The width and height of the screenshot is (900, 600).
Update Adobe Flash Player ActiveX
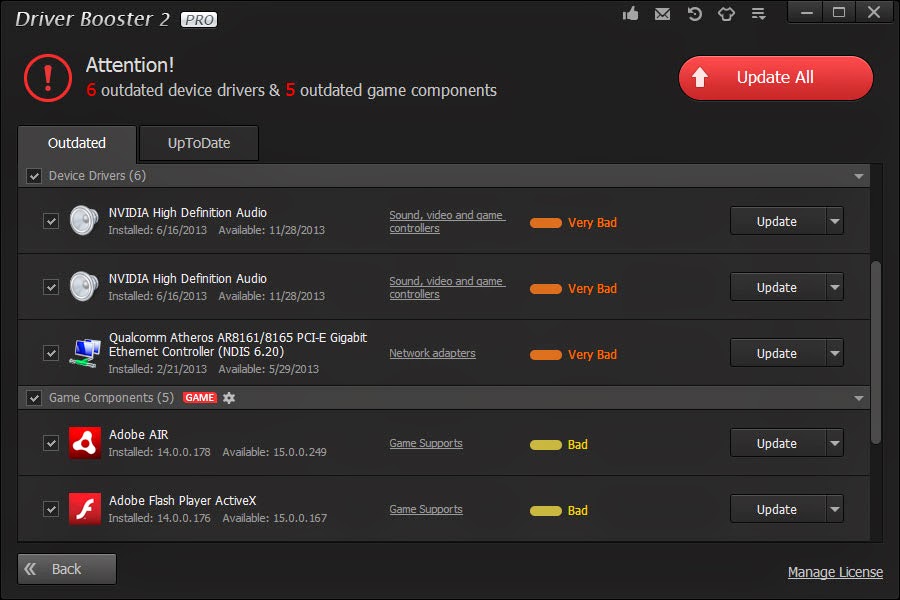(778, 509)
